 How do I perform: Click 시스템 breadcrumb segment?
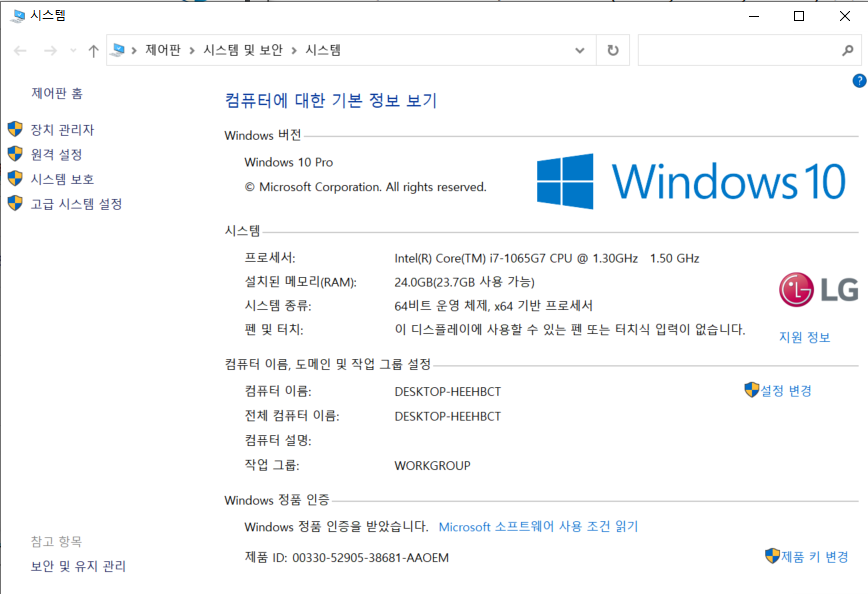[x=323, y=50]
